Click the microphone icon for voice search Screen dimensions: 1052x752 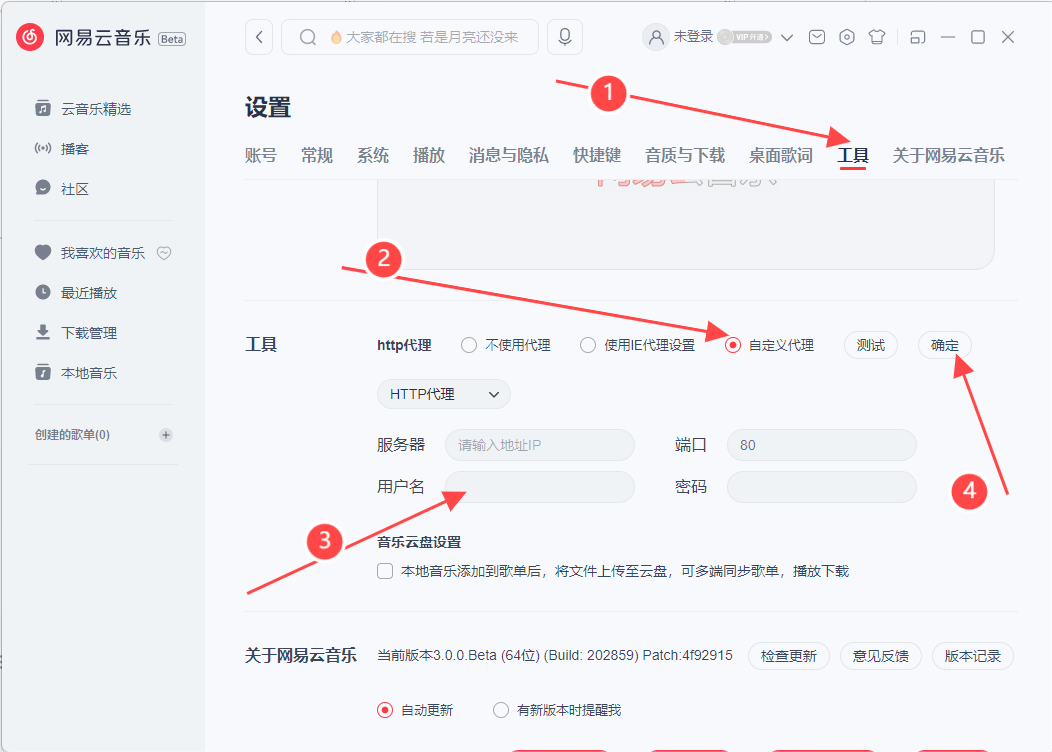point(564,36)
